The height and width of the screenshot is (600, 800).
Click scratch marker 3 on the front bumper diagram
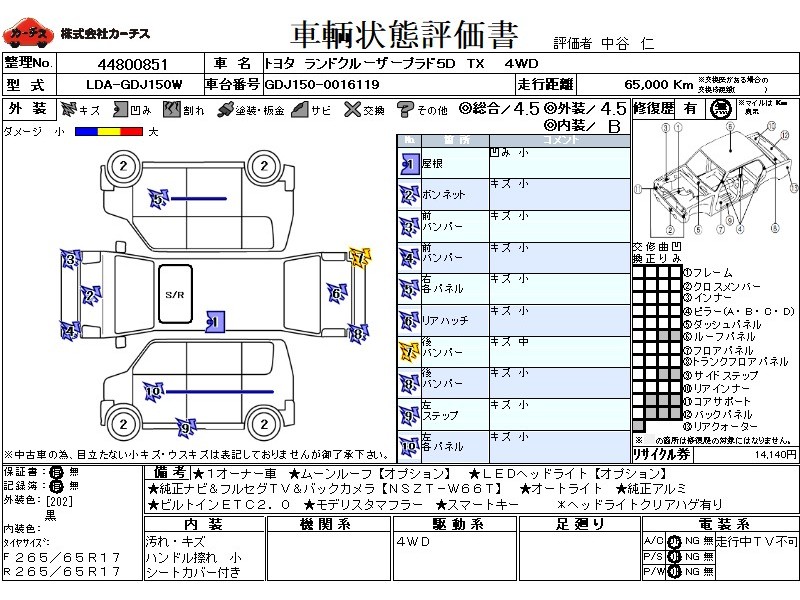[x=70, y=260]
